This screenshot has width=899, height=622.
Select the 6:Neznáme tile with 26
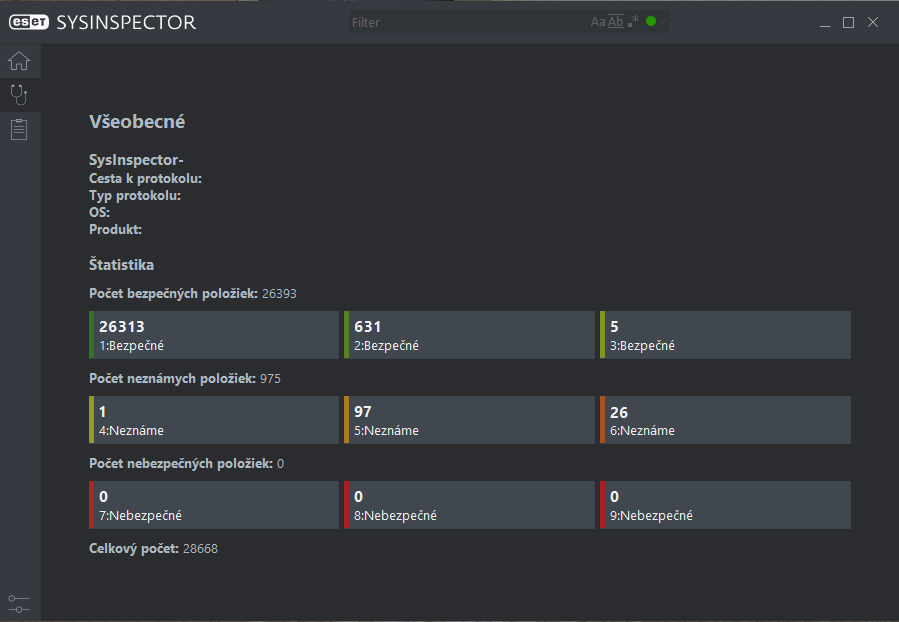tap(725, 420)
